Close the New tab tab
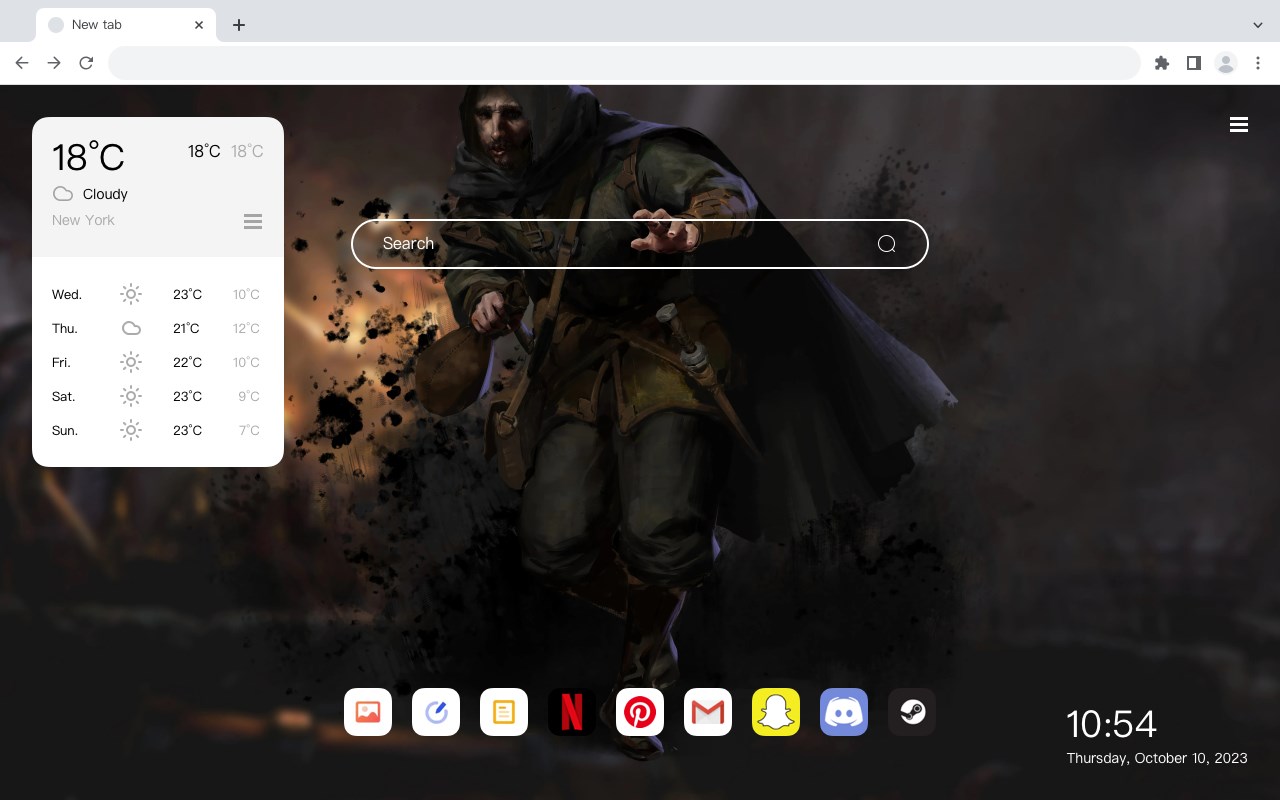Viewport: 1280px width, 800px height. [199, 25]
